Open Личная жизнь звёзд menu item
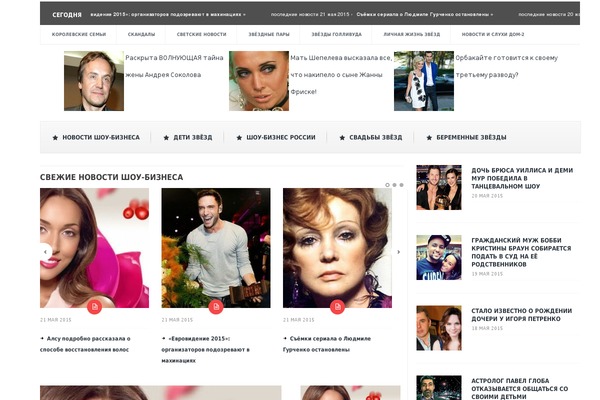The image size is (600, 400). pyautogui.click(x=412, y=34)
